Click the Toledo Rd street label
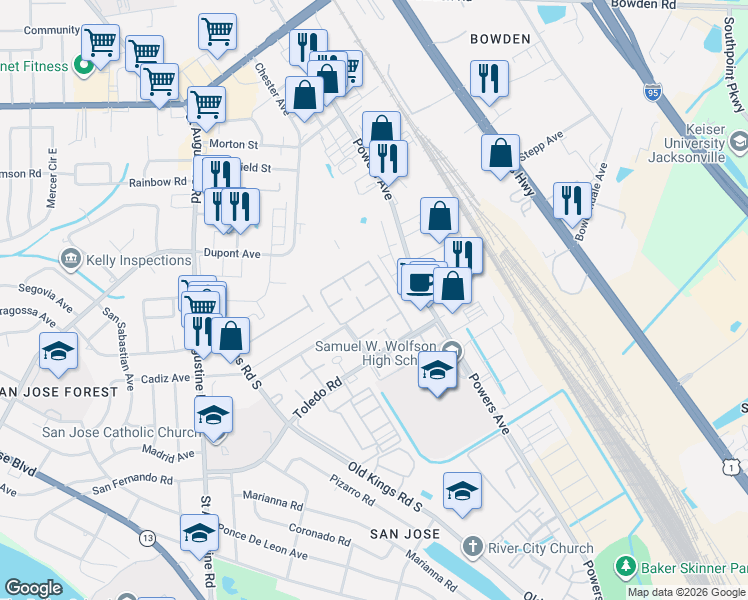Screen dimensions: 748x600 pos(318,398)
